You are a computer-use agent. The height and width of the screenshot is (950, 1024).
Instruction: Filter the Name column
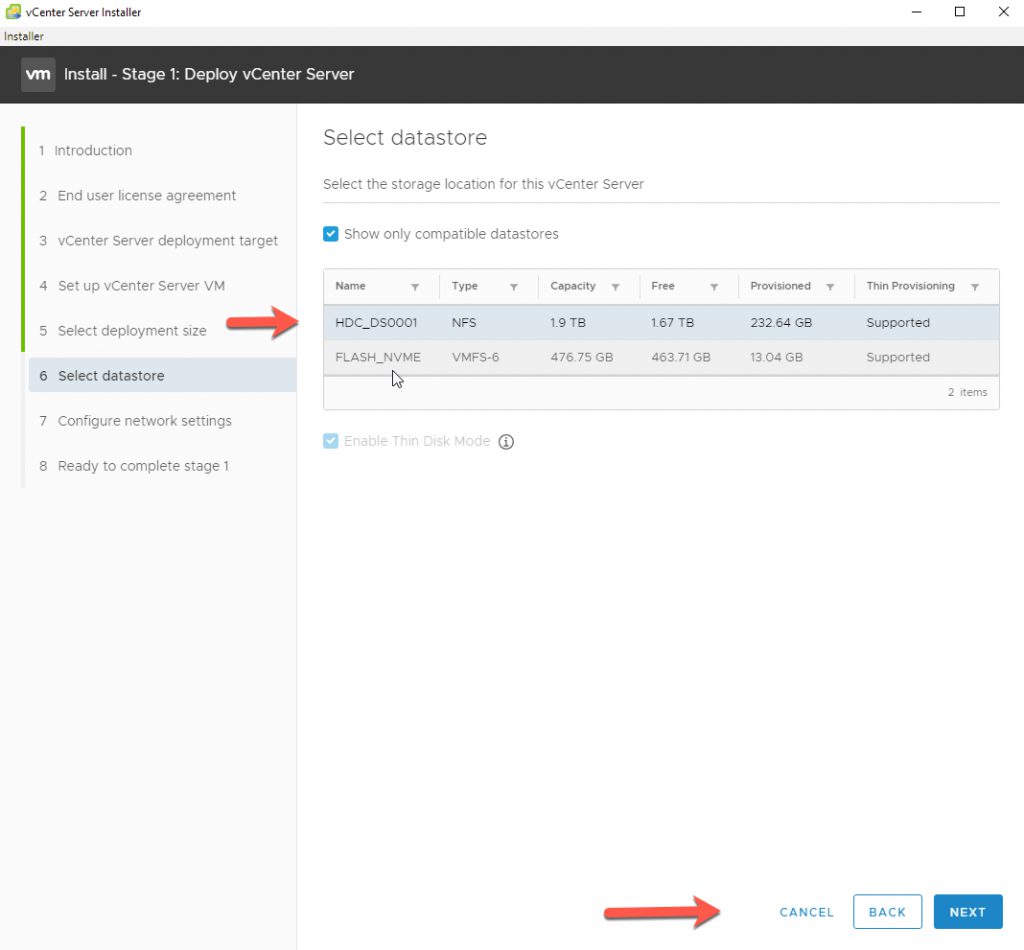pyautogui.click(x=415, y=287)
